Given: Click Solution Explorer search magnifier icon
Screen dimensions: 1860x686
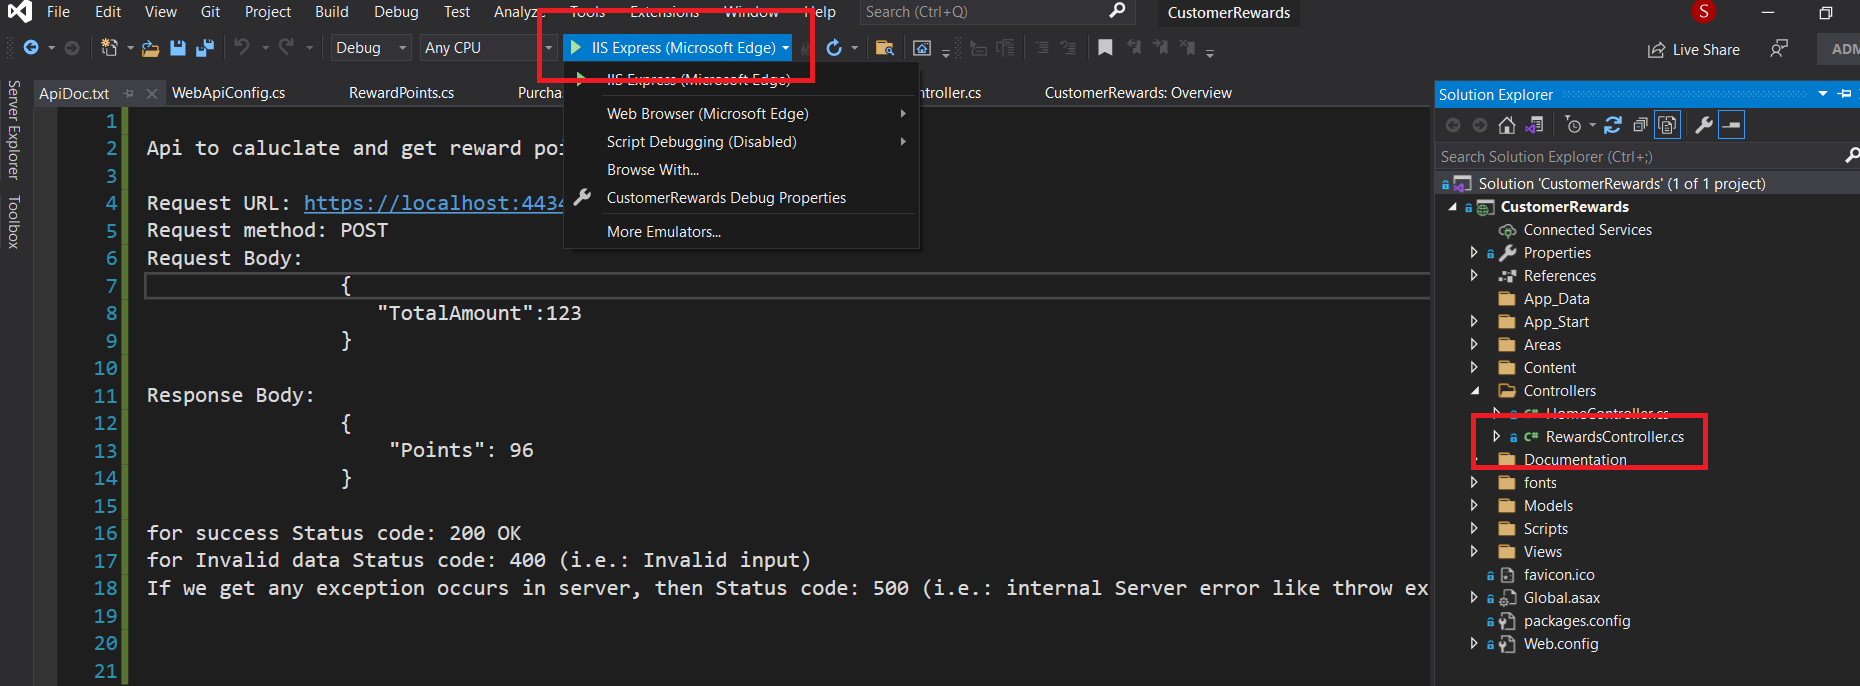Looking at the screenshot, I should 1851,156.
